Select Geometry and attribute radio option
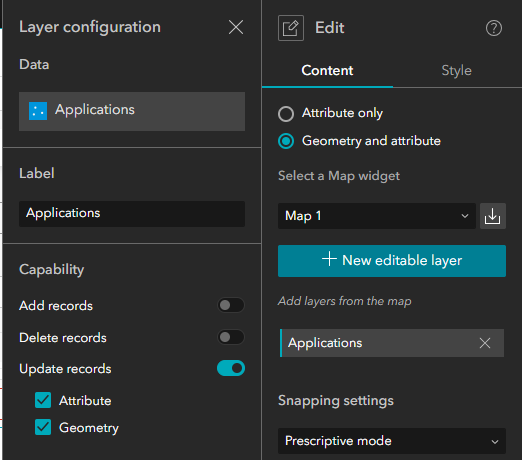The height and width of the screenshot is (460, 522). (x=286, y=141)
